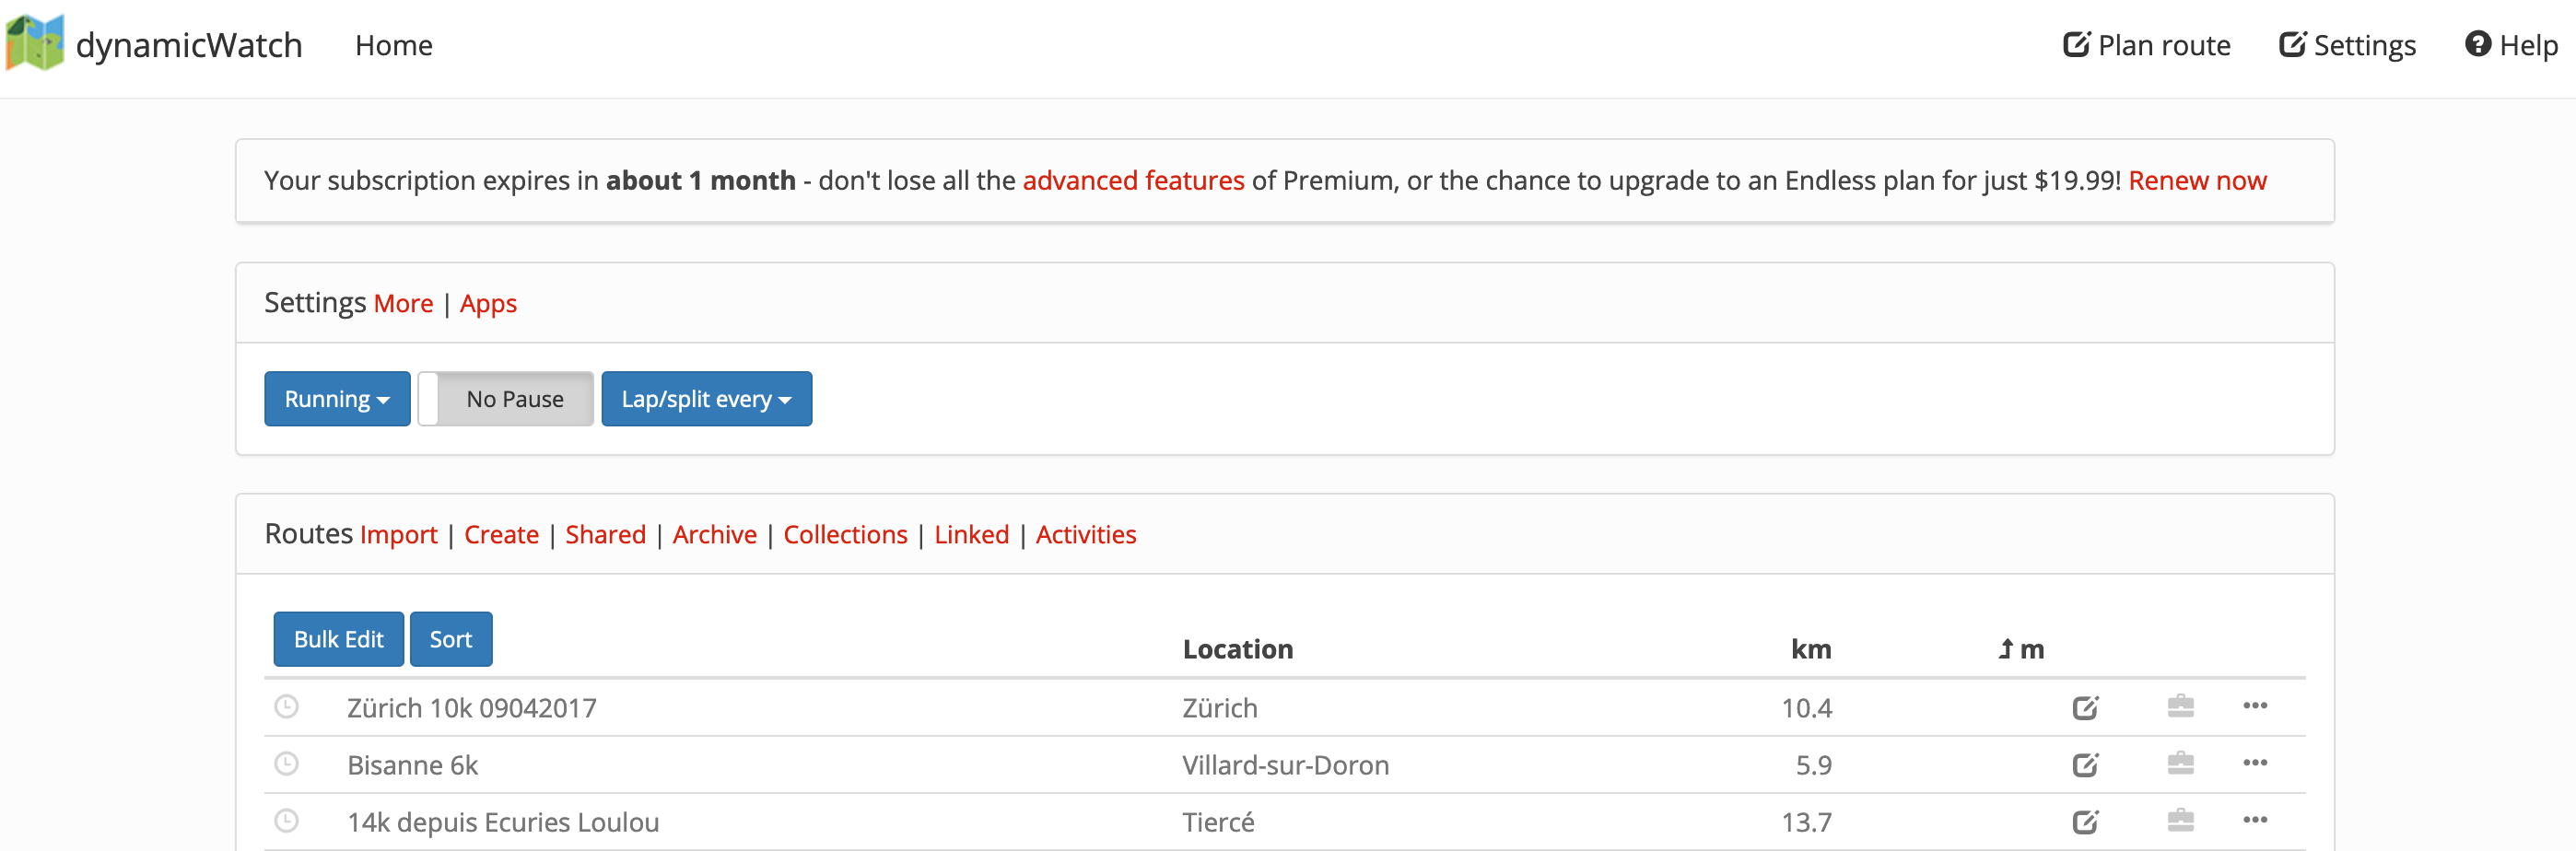Click the Sort button
Image resolution: width=2576 pixels, height=851 pixels.
pyautogui.click(x=450, y=639)
